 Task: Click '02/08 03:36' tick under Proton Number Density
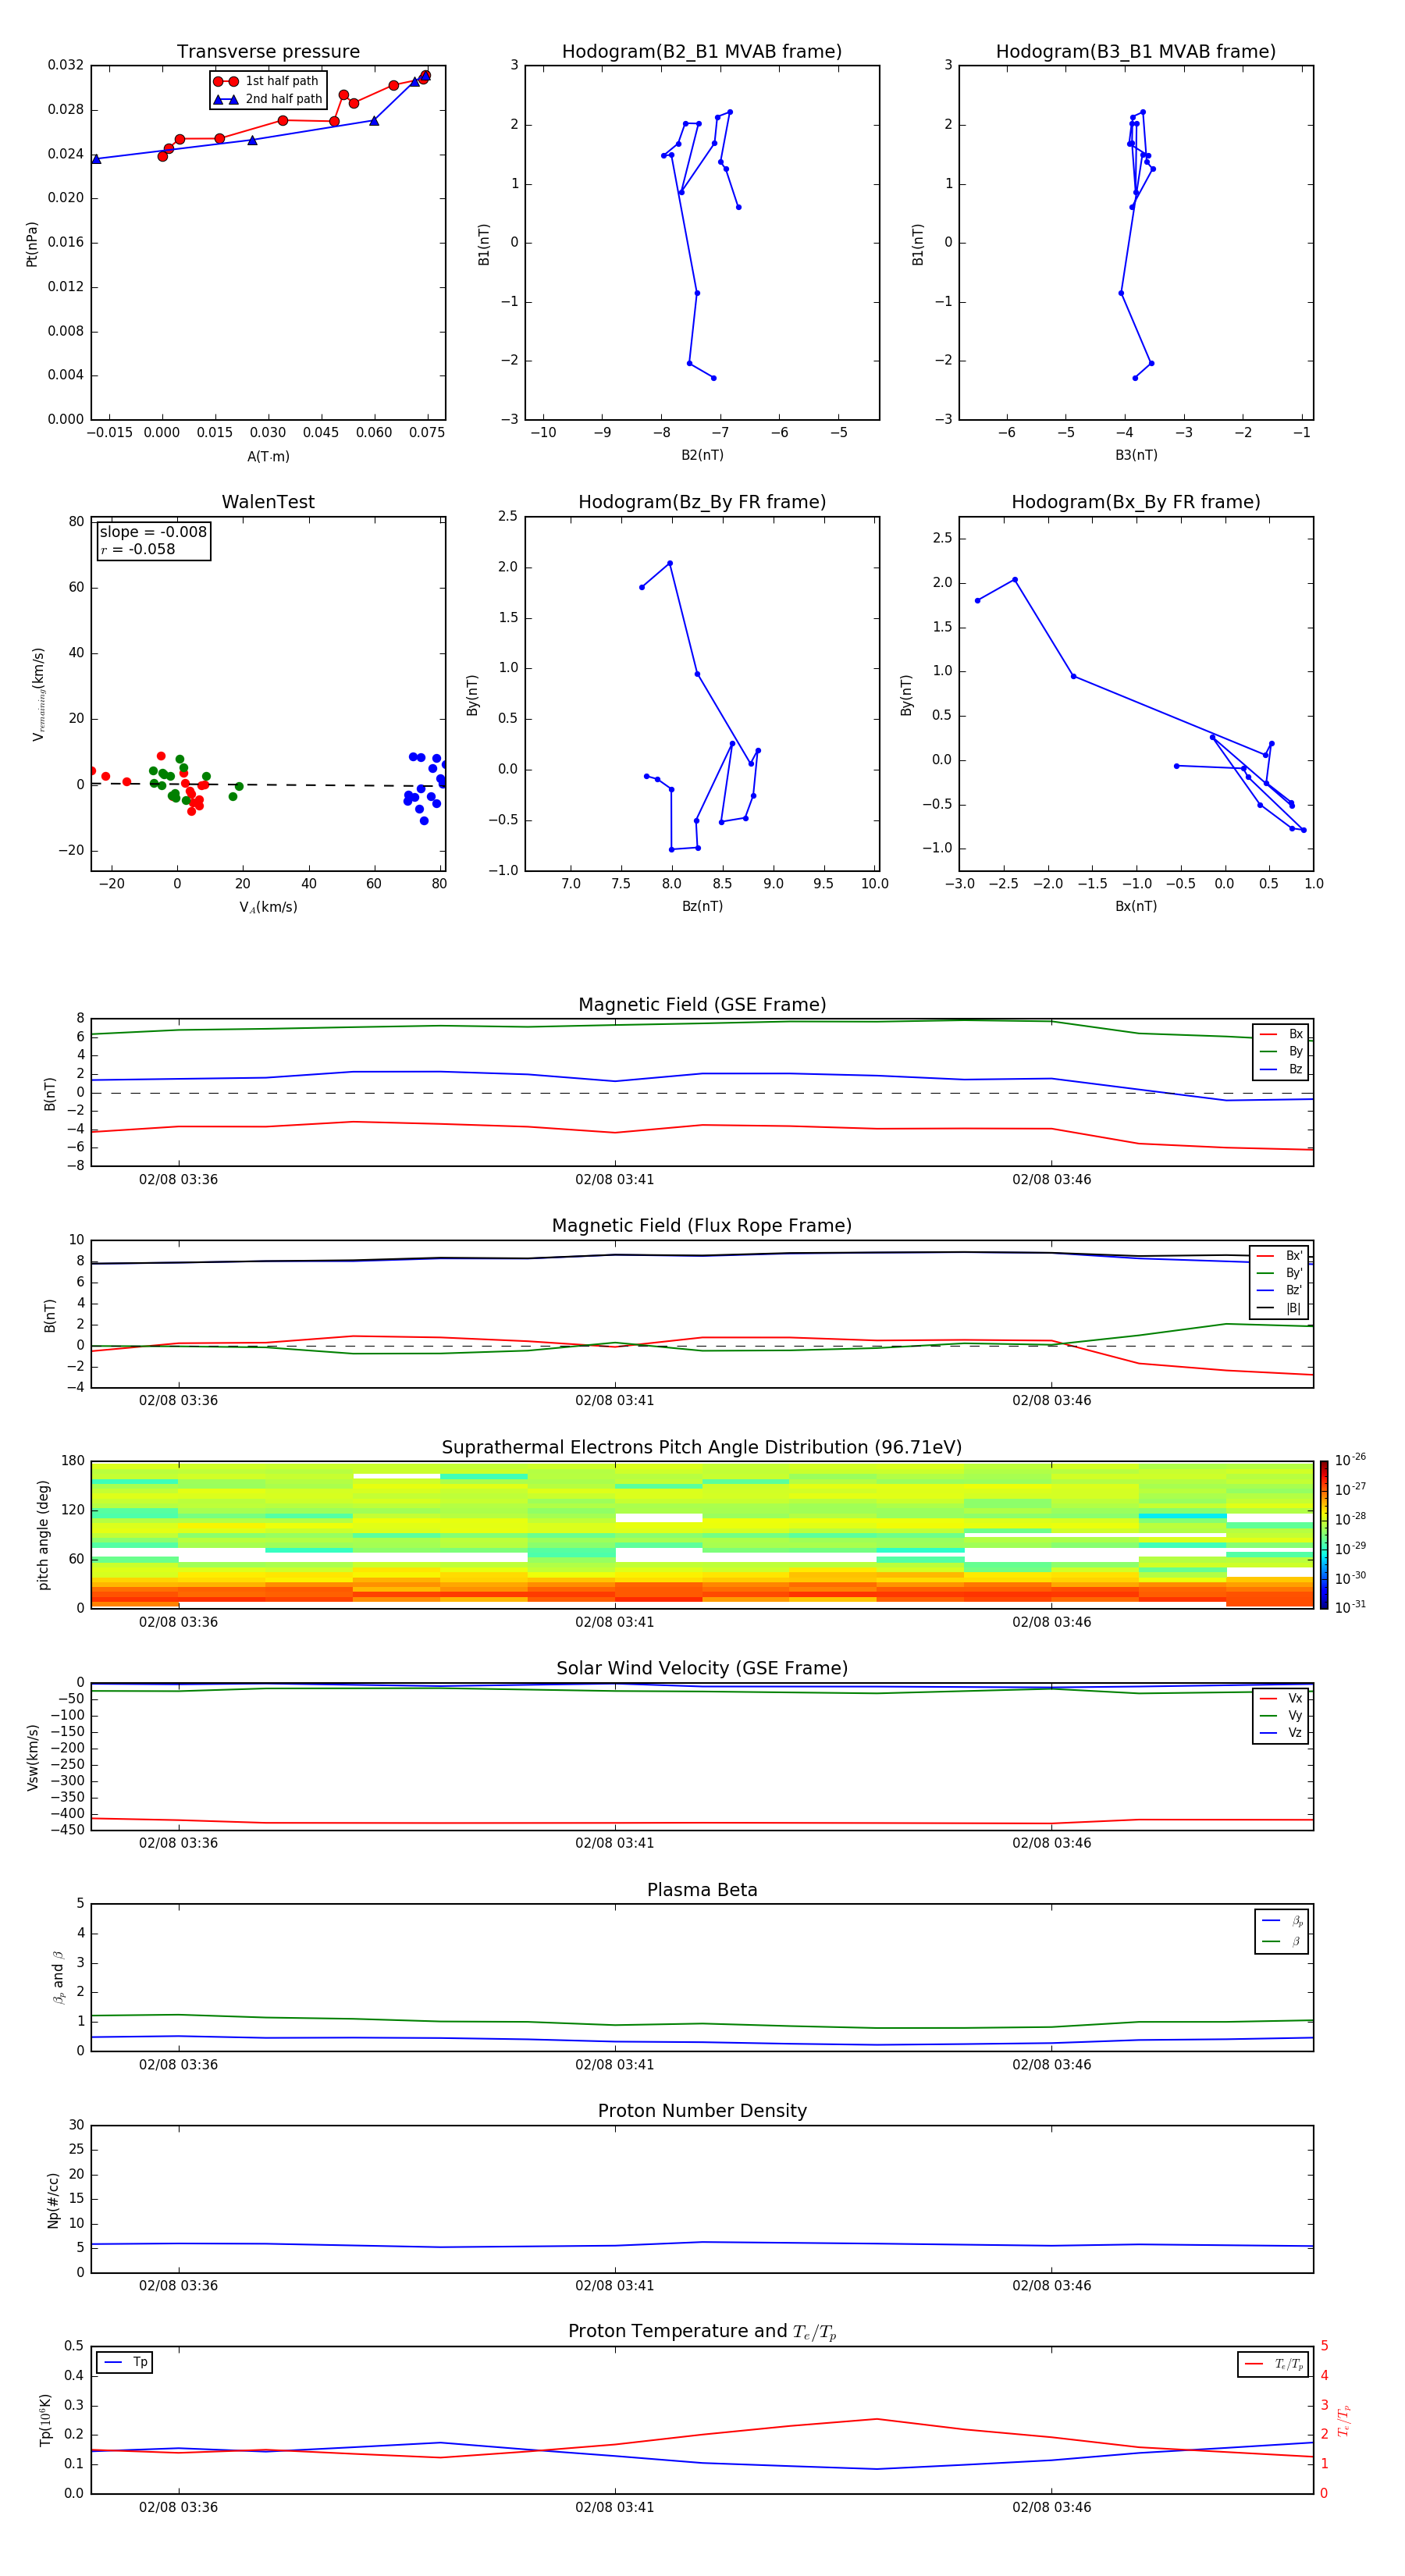point(178,2286)
